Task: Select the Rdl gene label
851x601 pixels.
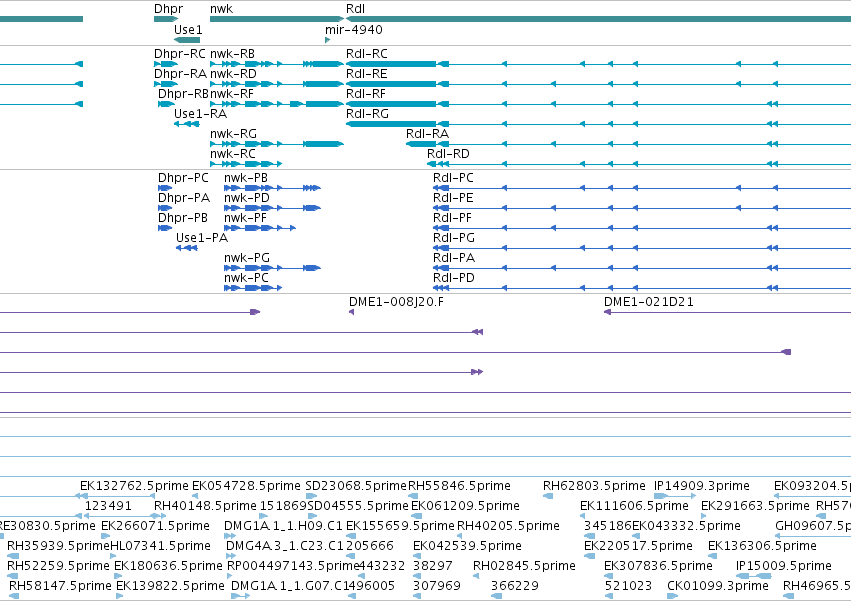Action: pos(355,9)
